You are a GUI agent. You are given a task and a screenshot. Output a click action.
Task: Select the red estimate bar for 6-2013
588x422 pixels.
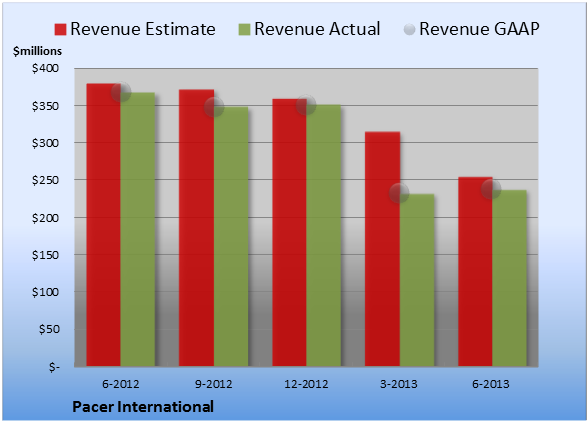(476, 272)
